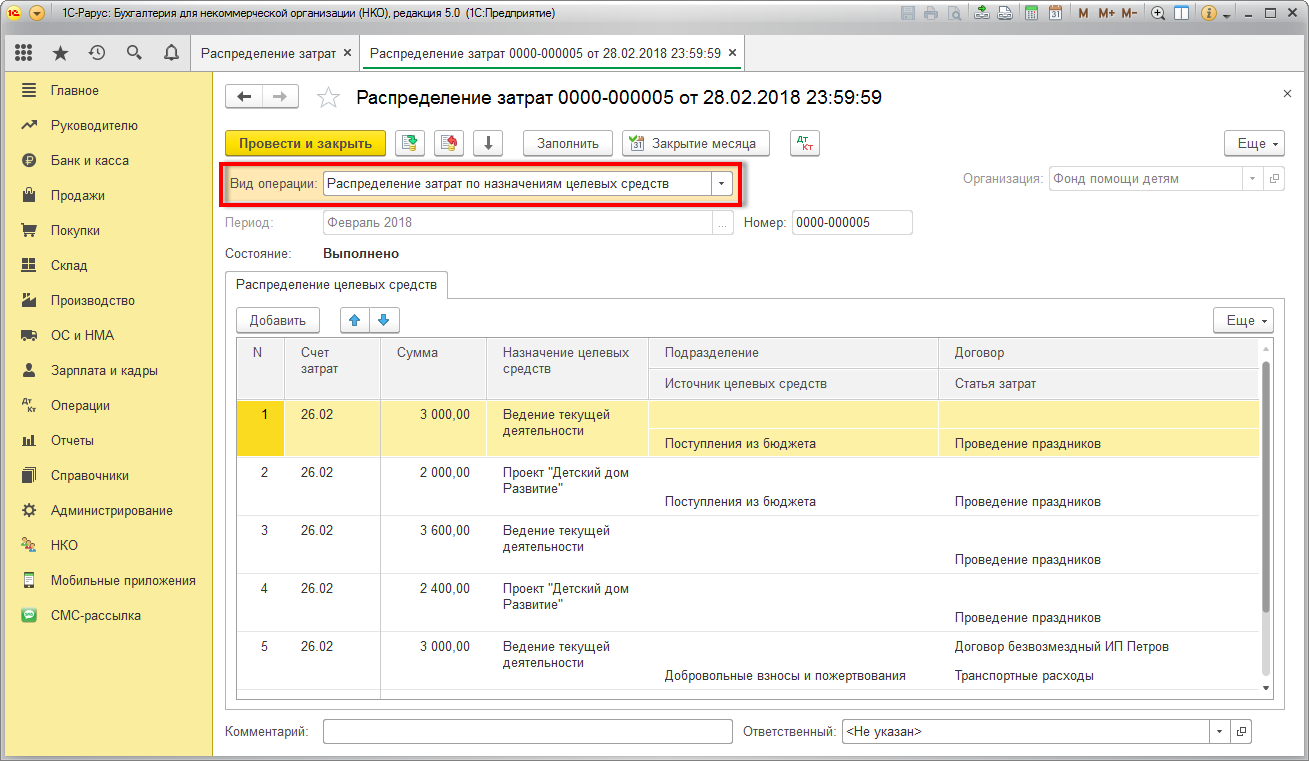Move row down with blue arrow

point(384,320)
